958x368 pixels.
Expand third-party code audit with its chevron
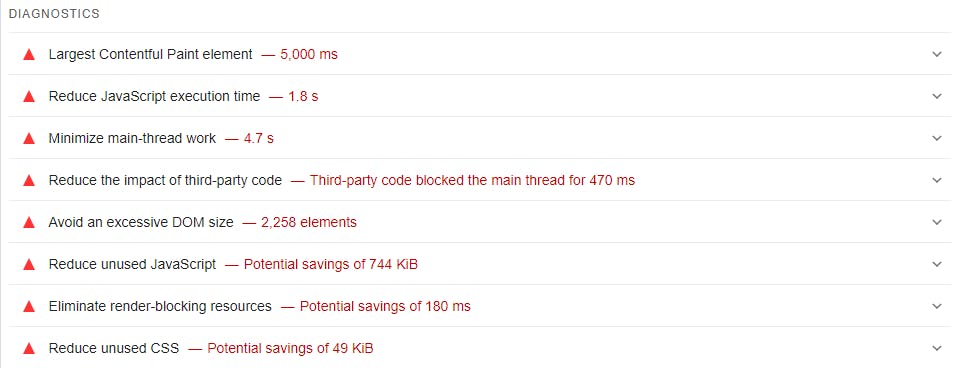click(x=937, y=180)
